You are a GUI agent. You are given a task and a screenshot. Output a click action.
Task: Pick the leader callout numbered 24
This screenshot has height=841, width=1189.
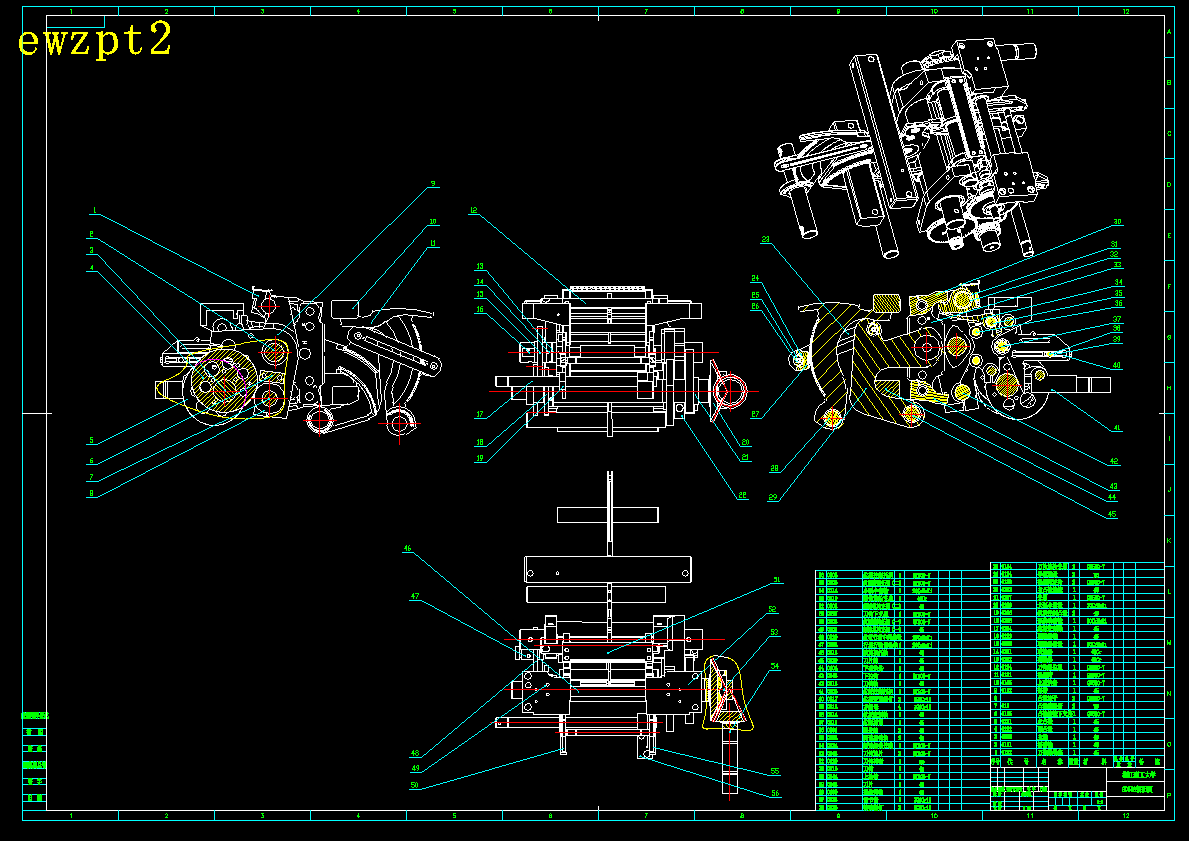pyautogui.click(x=755, y=278)
